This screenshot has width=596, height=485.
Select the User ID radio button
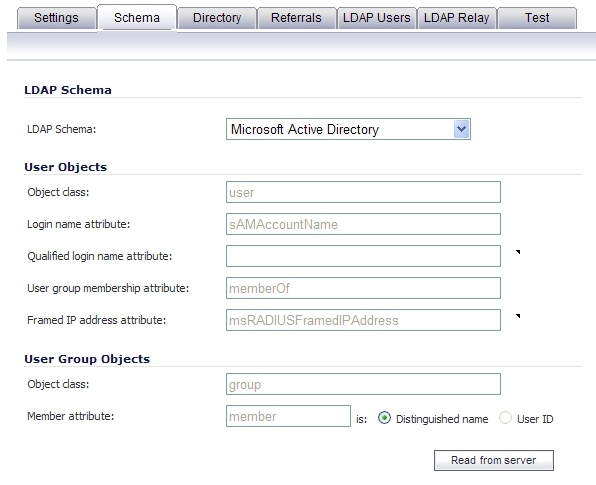tap(505, 418)
